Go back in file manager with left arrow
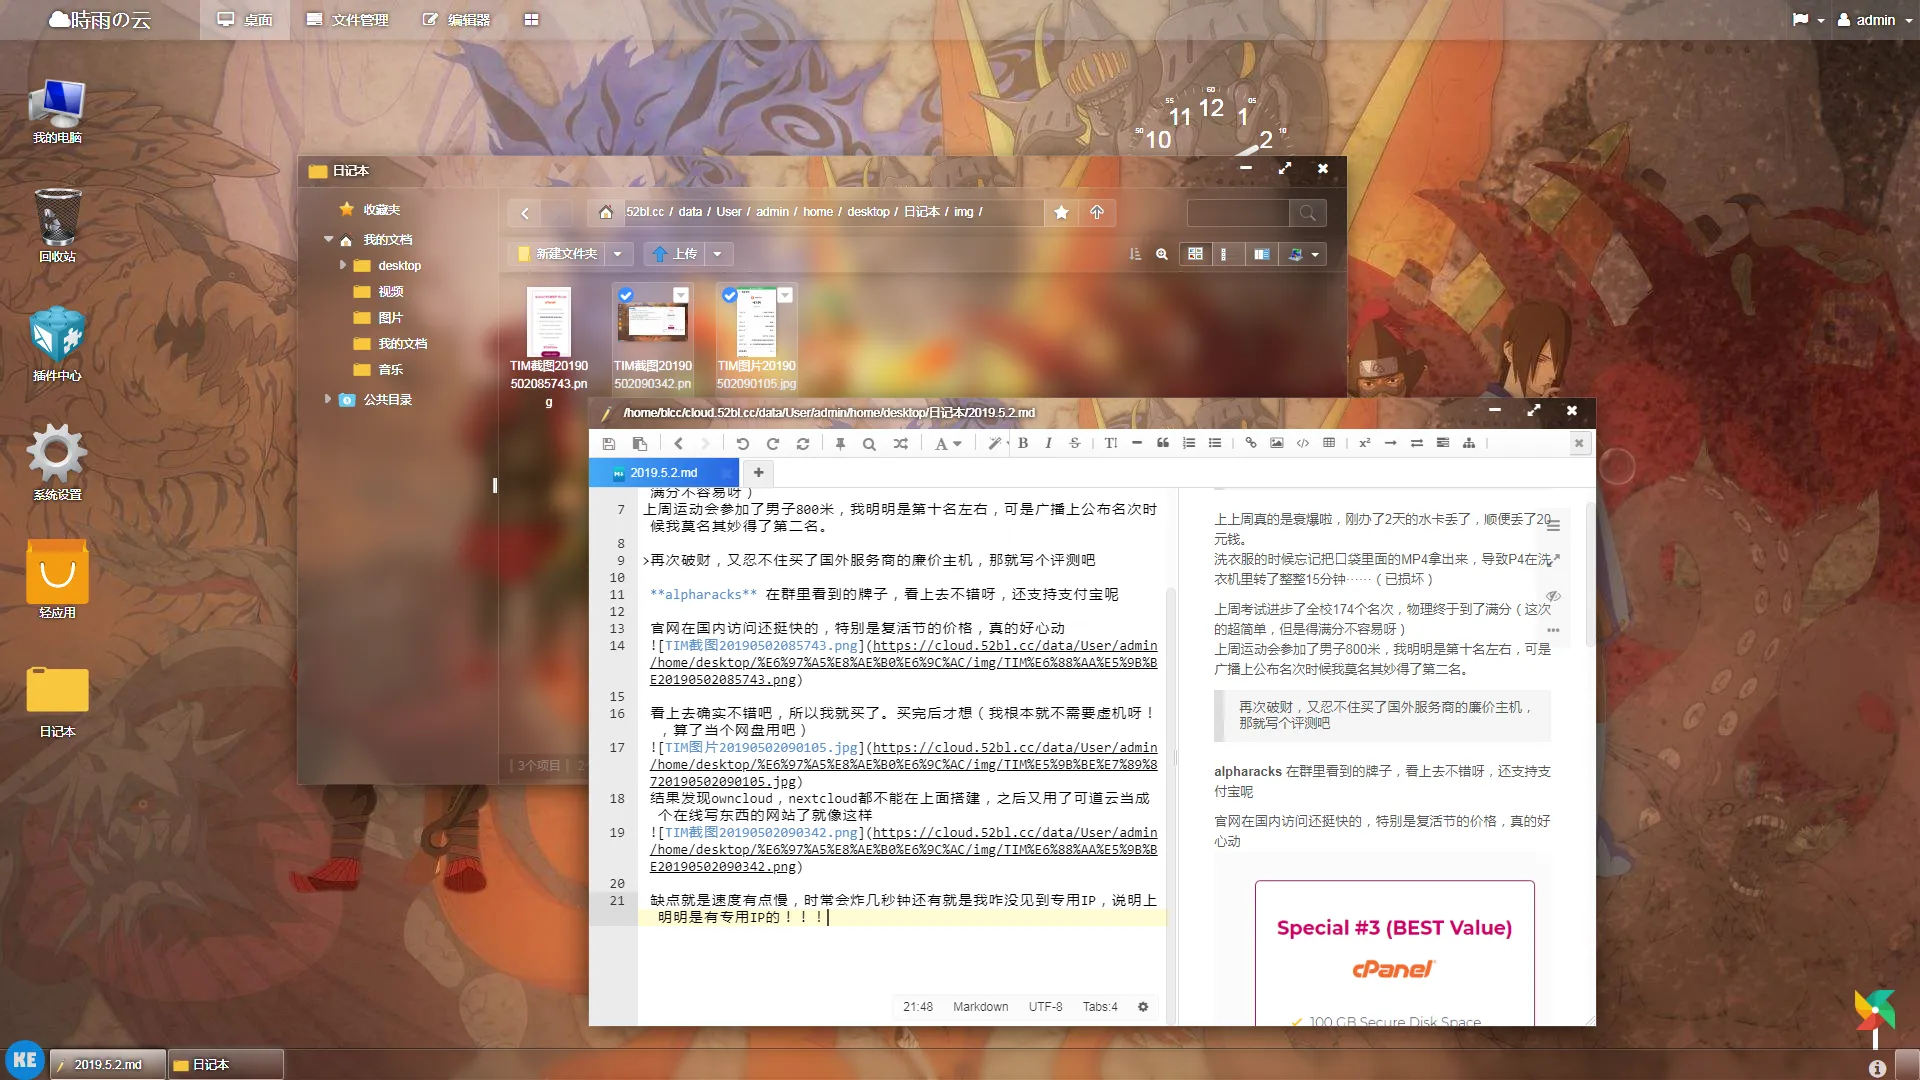The image size is (1920, 1080). (525, 213)
